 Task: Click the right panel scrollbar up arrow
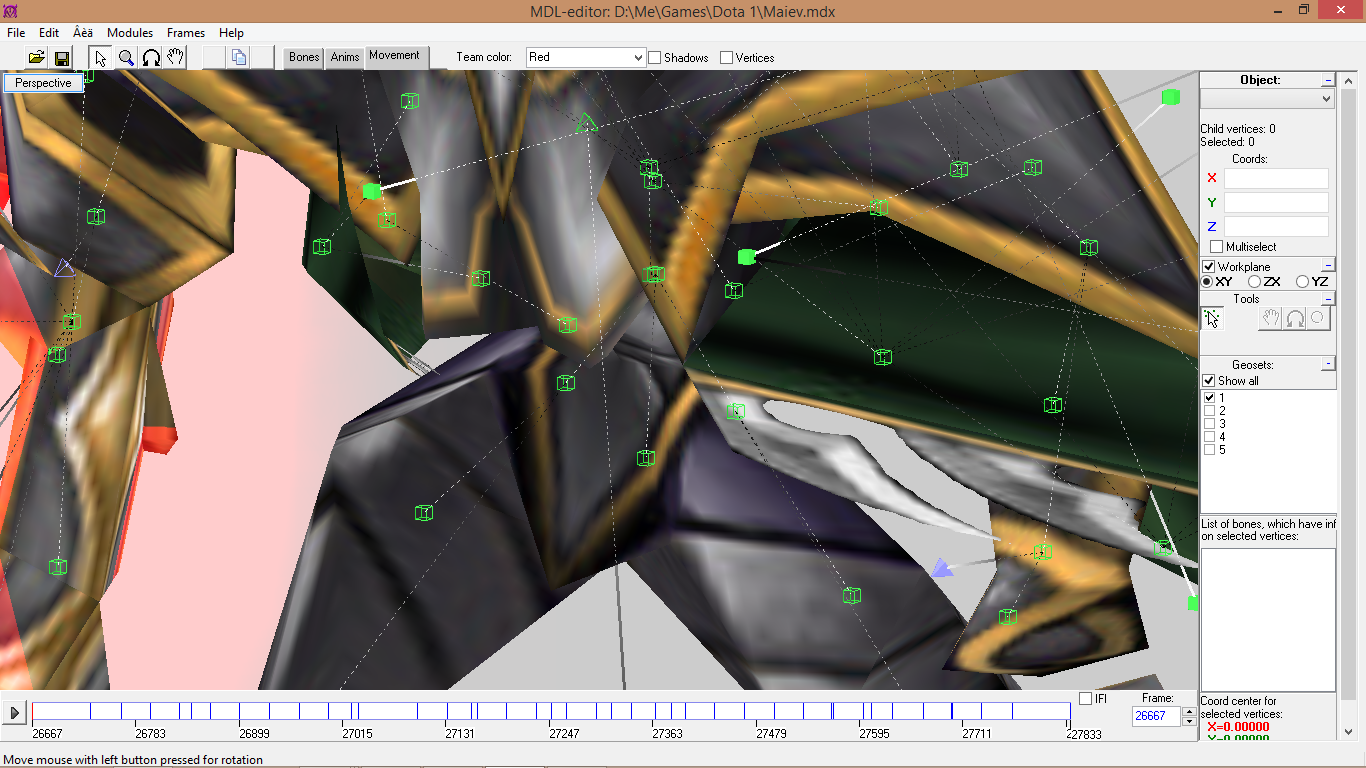[x=1350, y=79]
